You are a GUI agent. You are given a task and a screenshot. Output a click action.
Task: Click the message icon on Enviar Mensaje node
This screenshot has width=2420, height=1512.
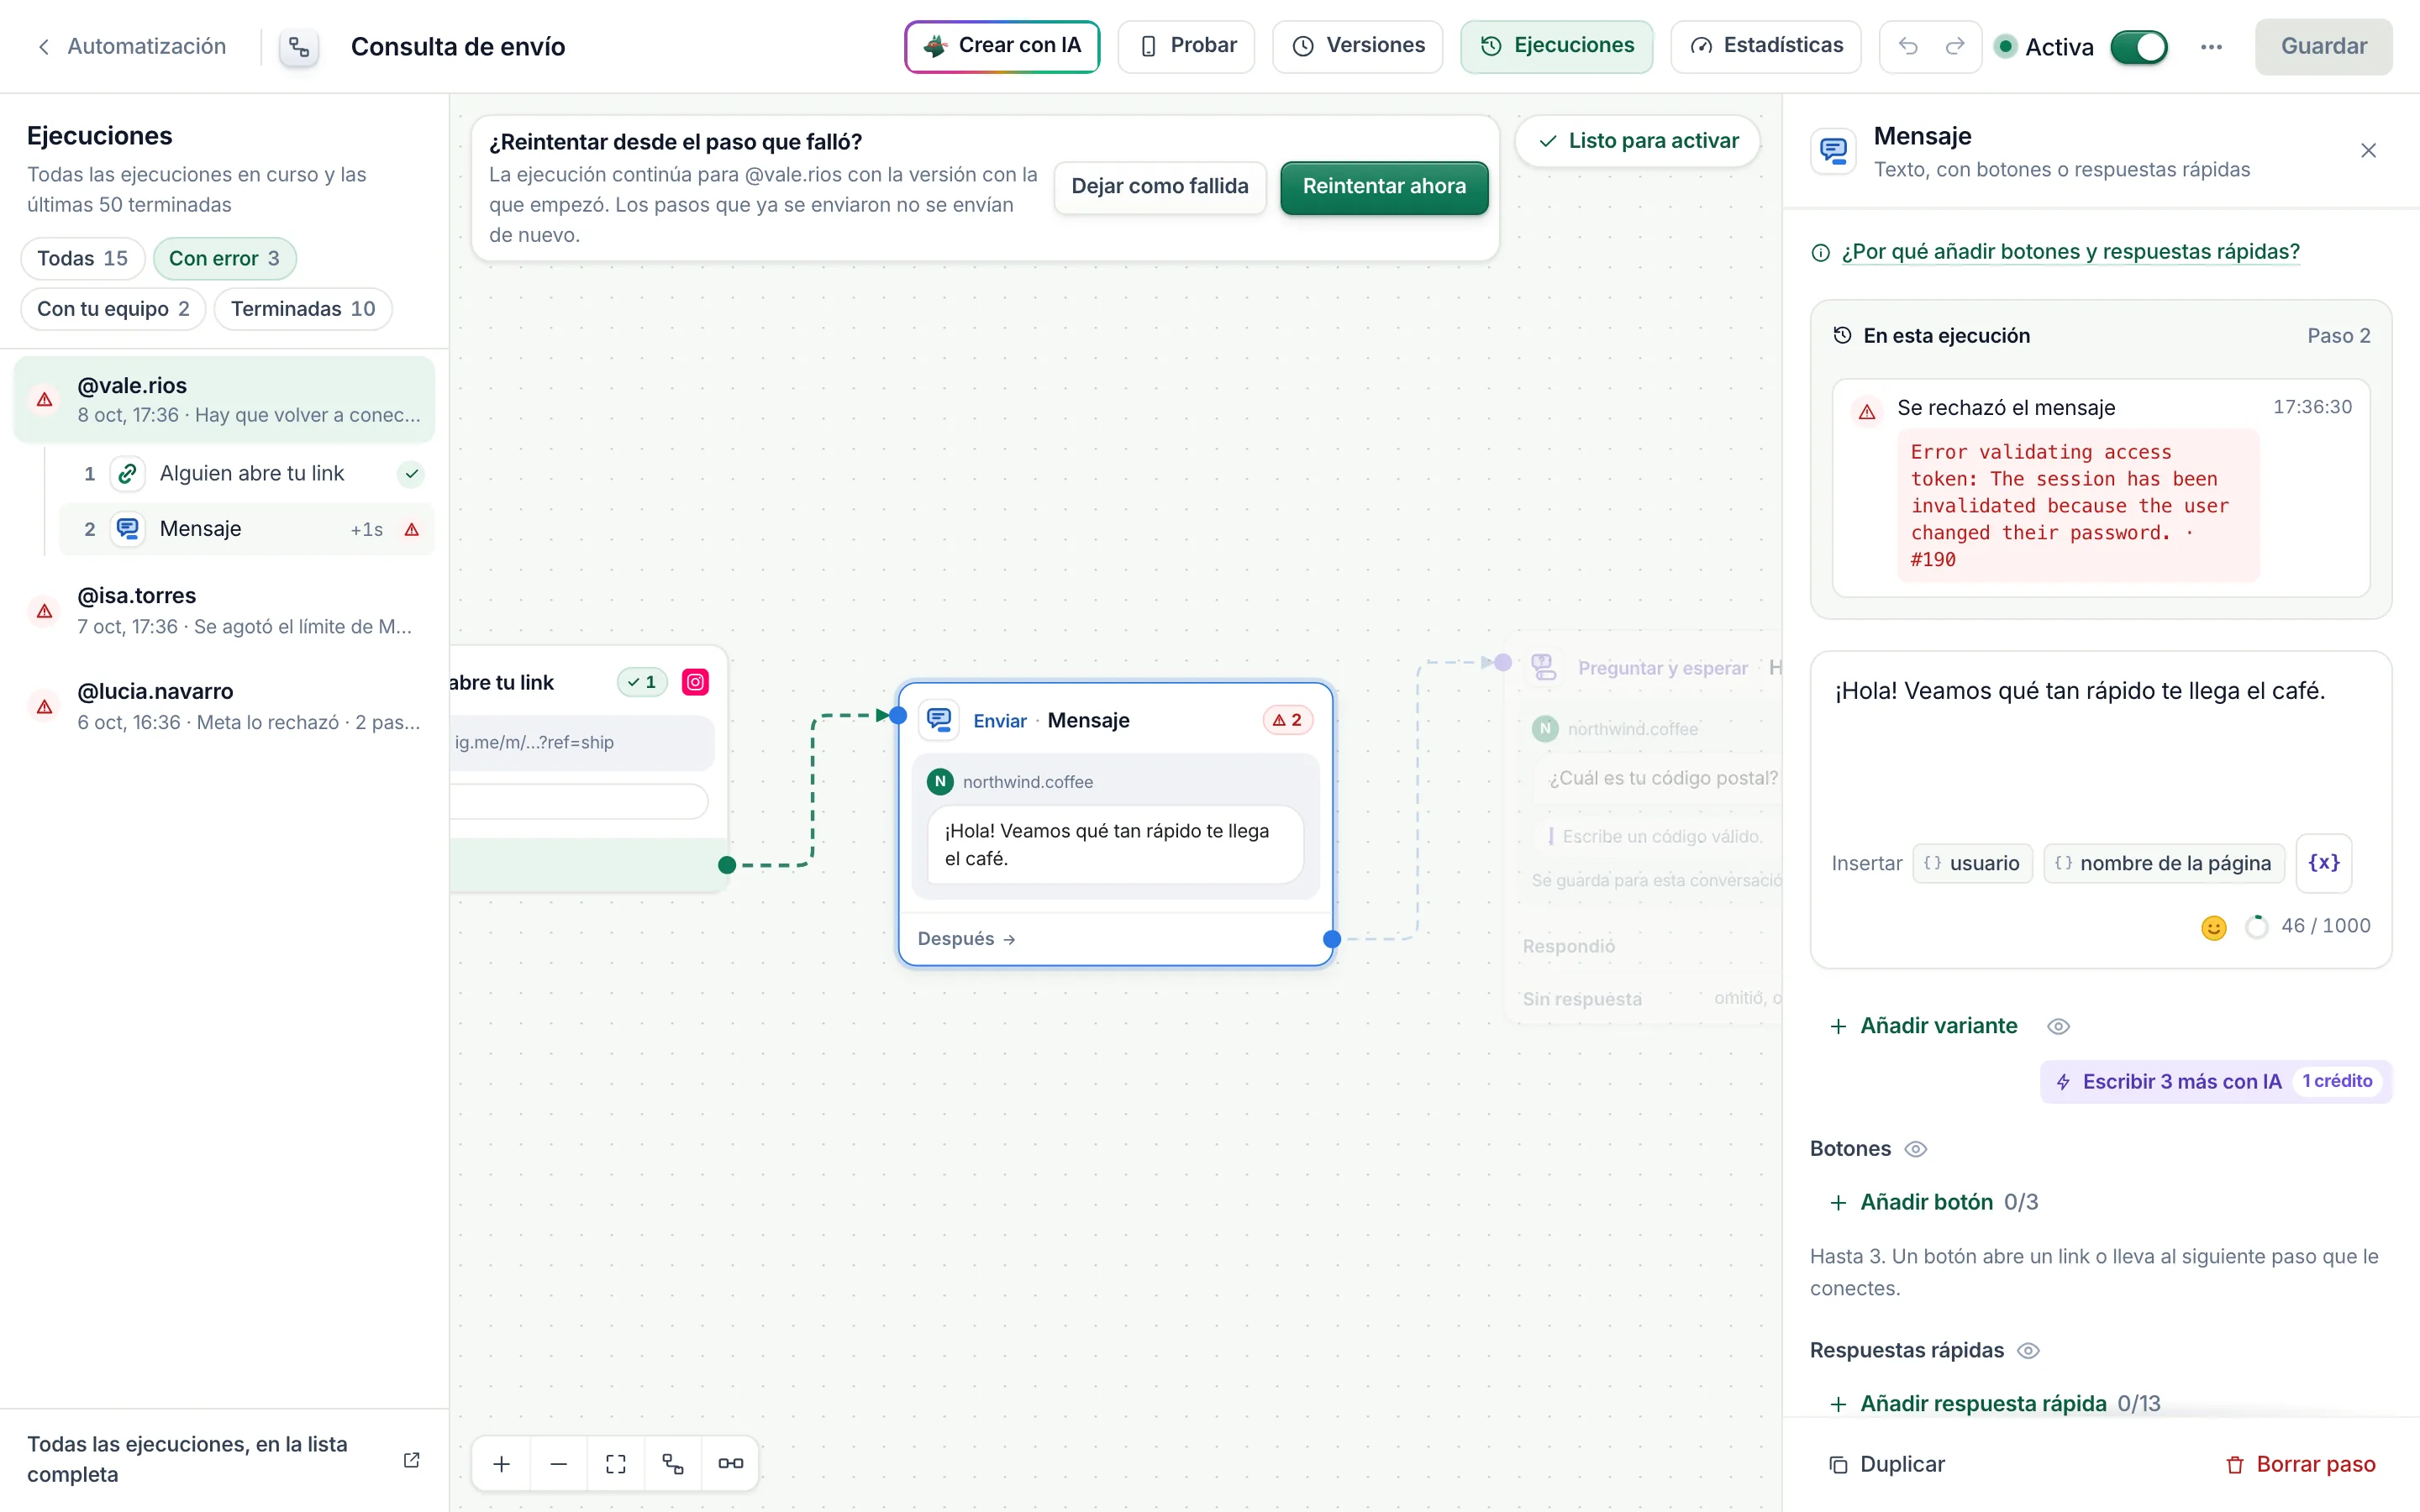pos(939,720)
